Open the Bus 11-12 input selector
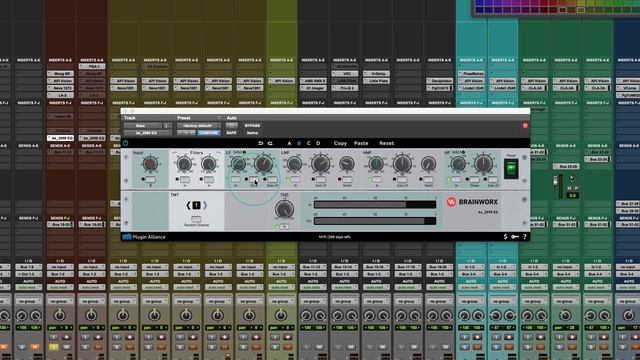 click(x=313, y=267)
